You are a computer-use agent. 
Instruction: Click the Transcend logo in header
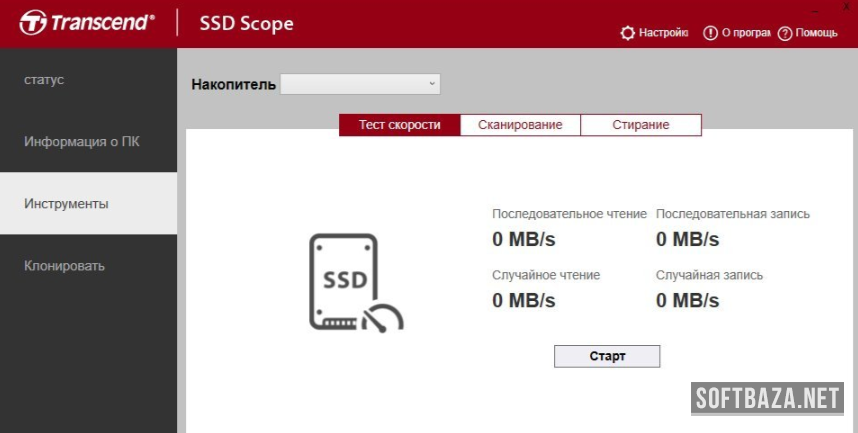point(87,22)
